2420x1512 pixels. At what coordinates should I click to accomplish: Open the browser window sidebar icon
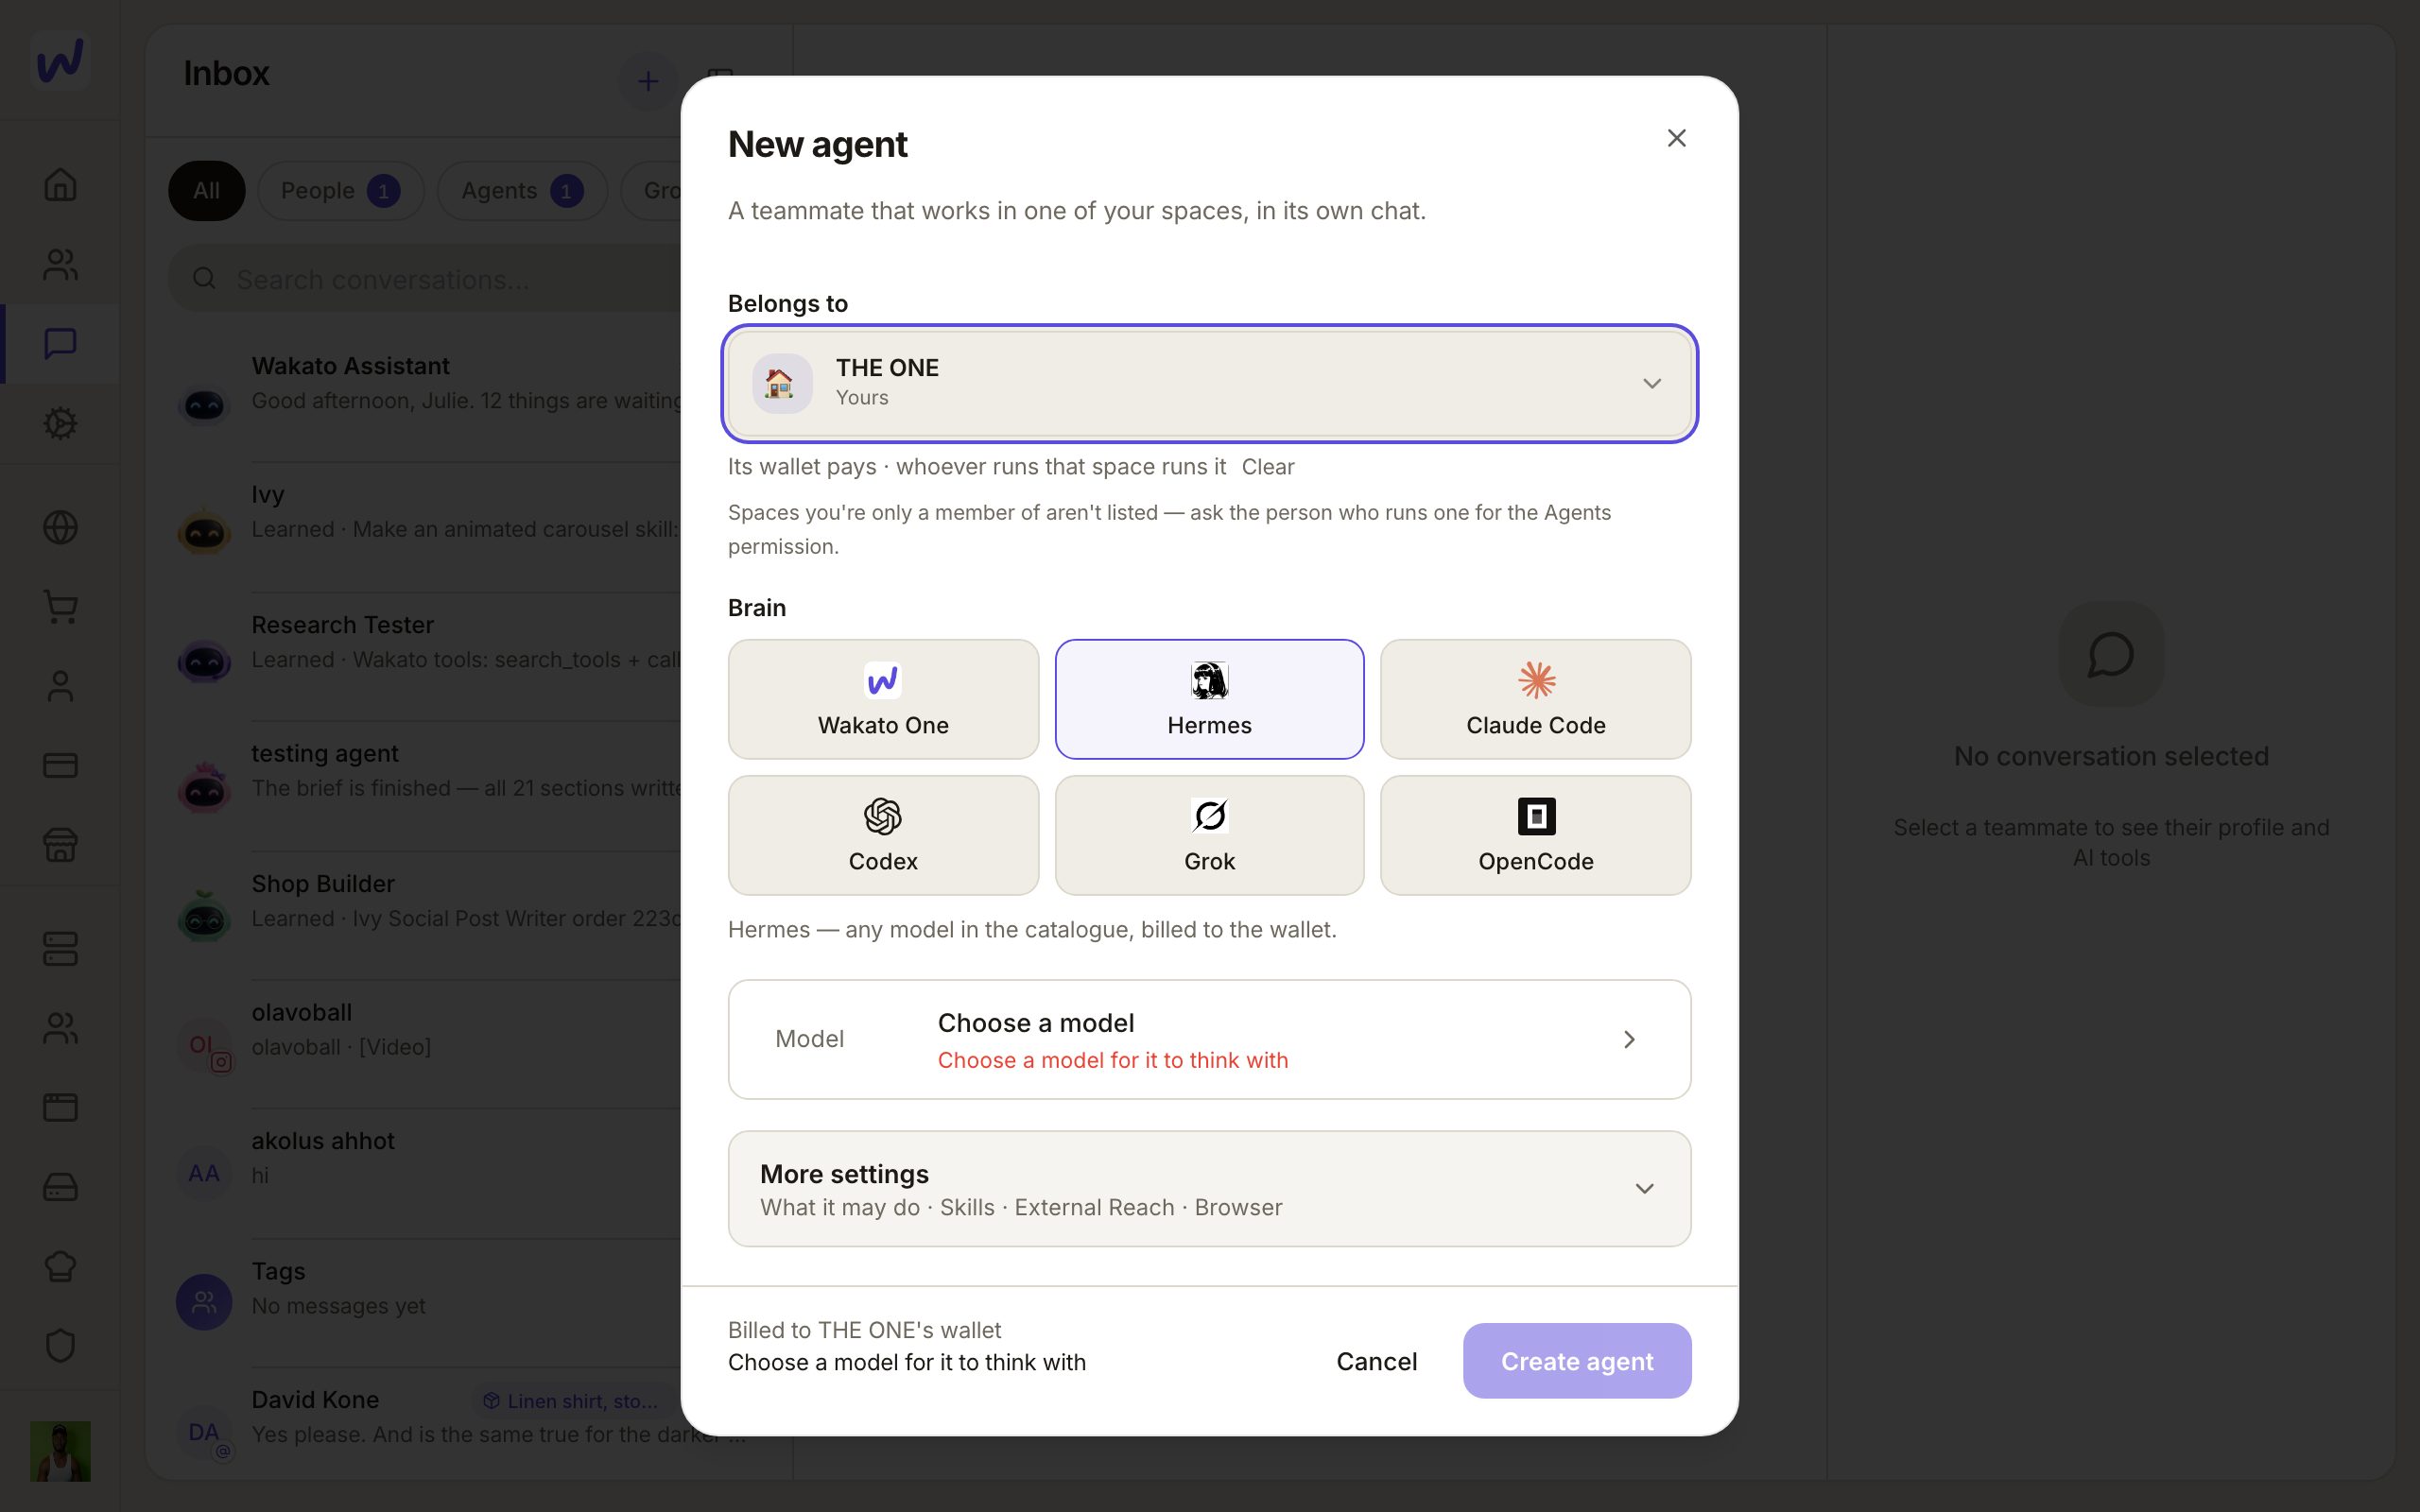coord(60,1107)
